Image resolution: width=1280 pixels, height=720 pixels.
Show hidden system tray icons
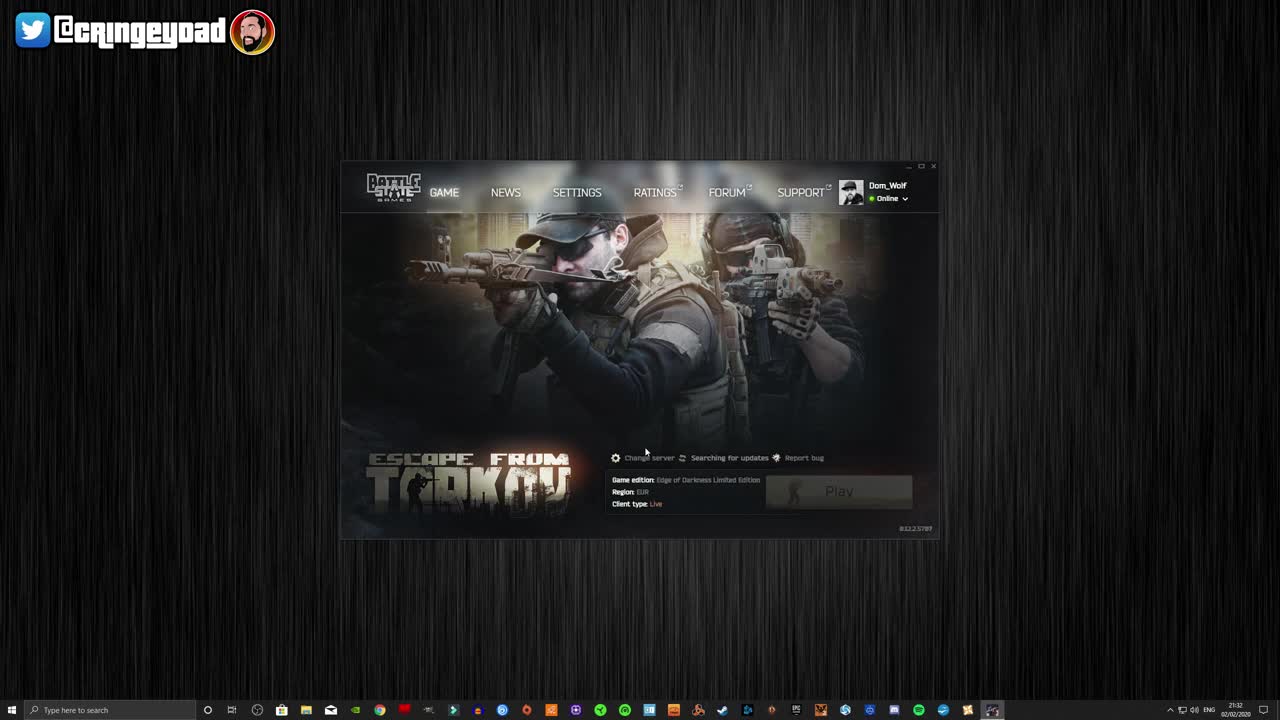(1170, 710)
